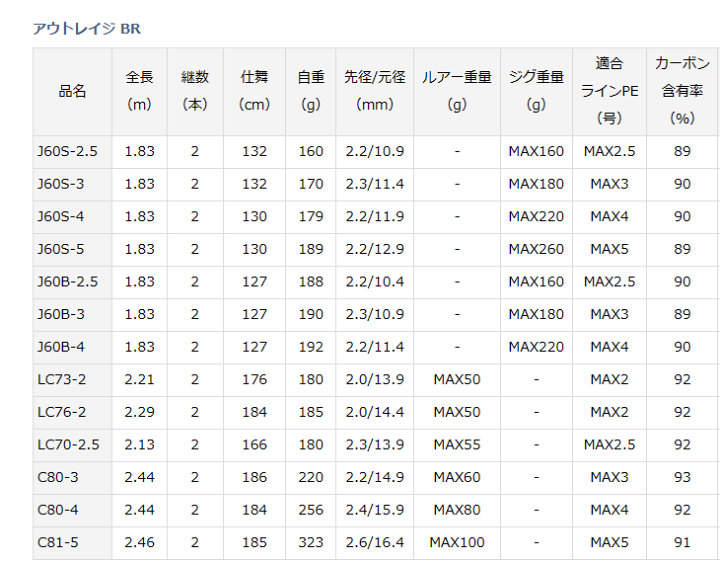Viewport: 720px width, 563px height.
Task: Click the LC73-2 model name cell
Action: 62,379
